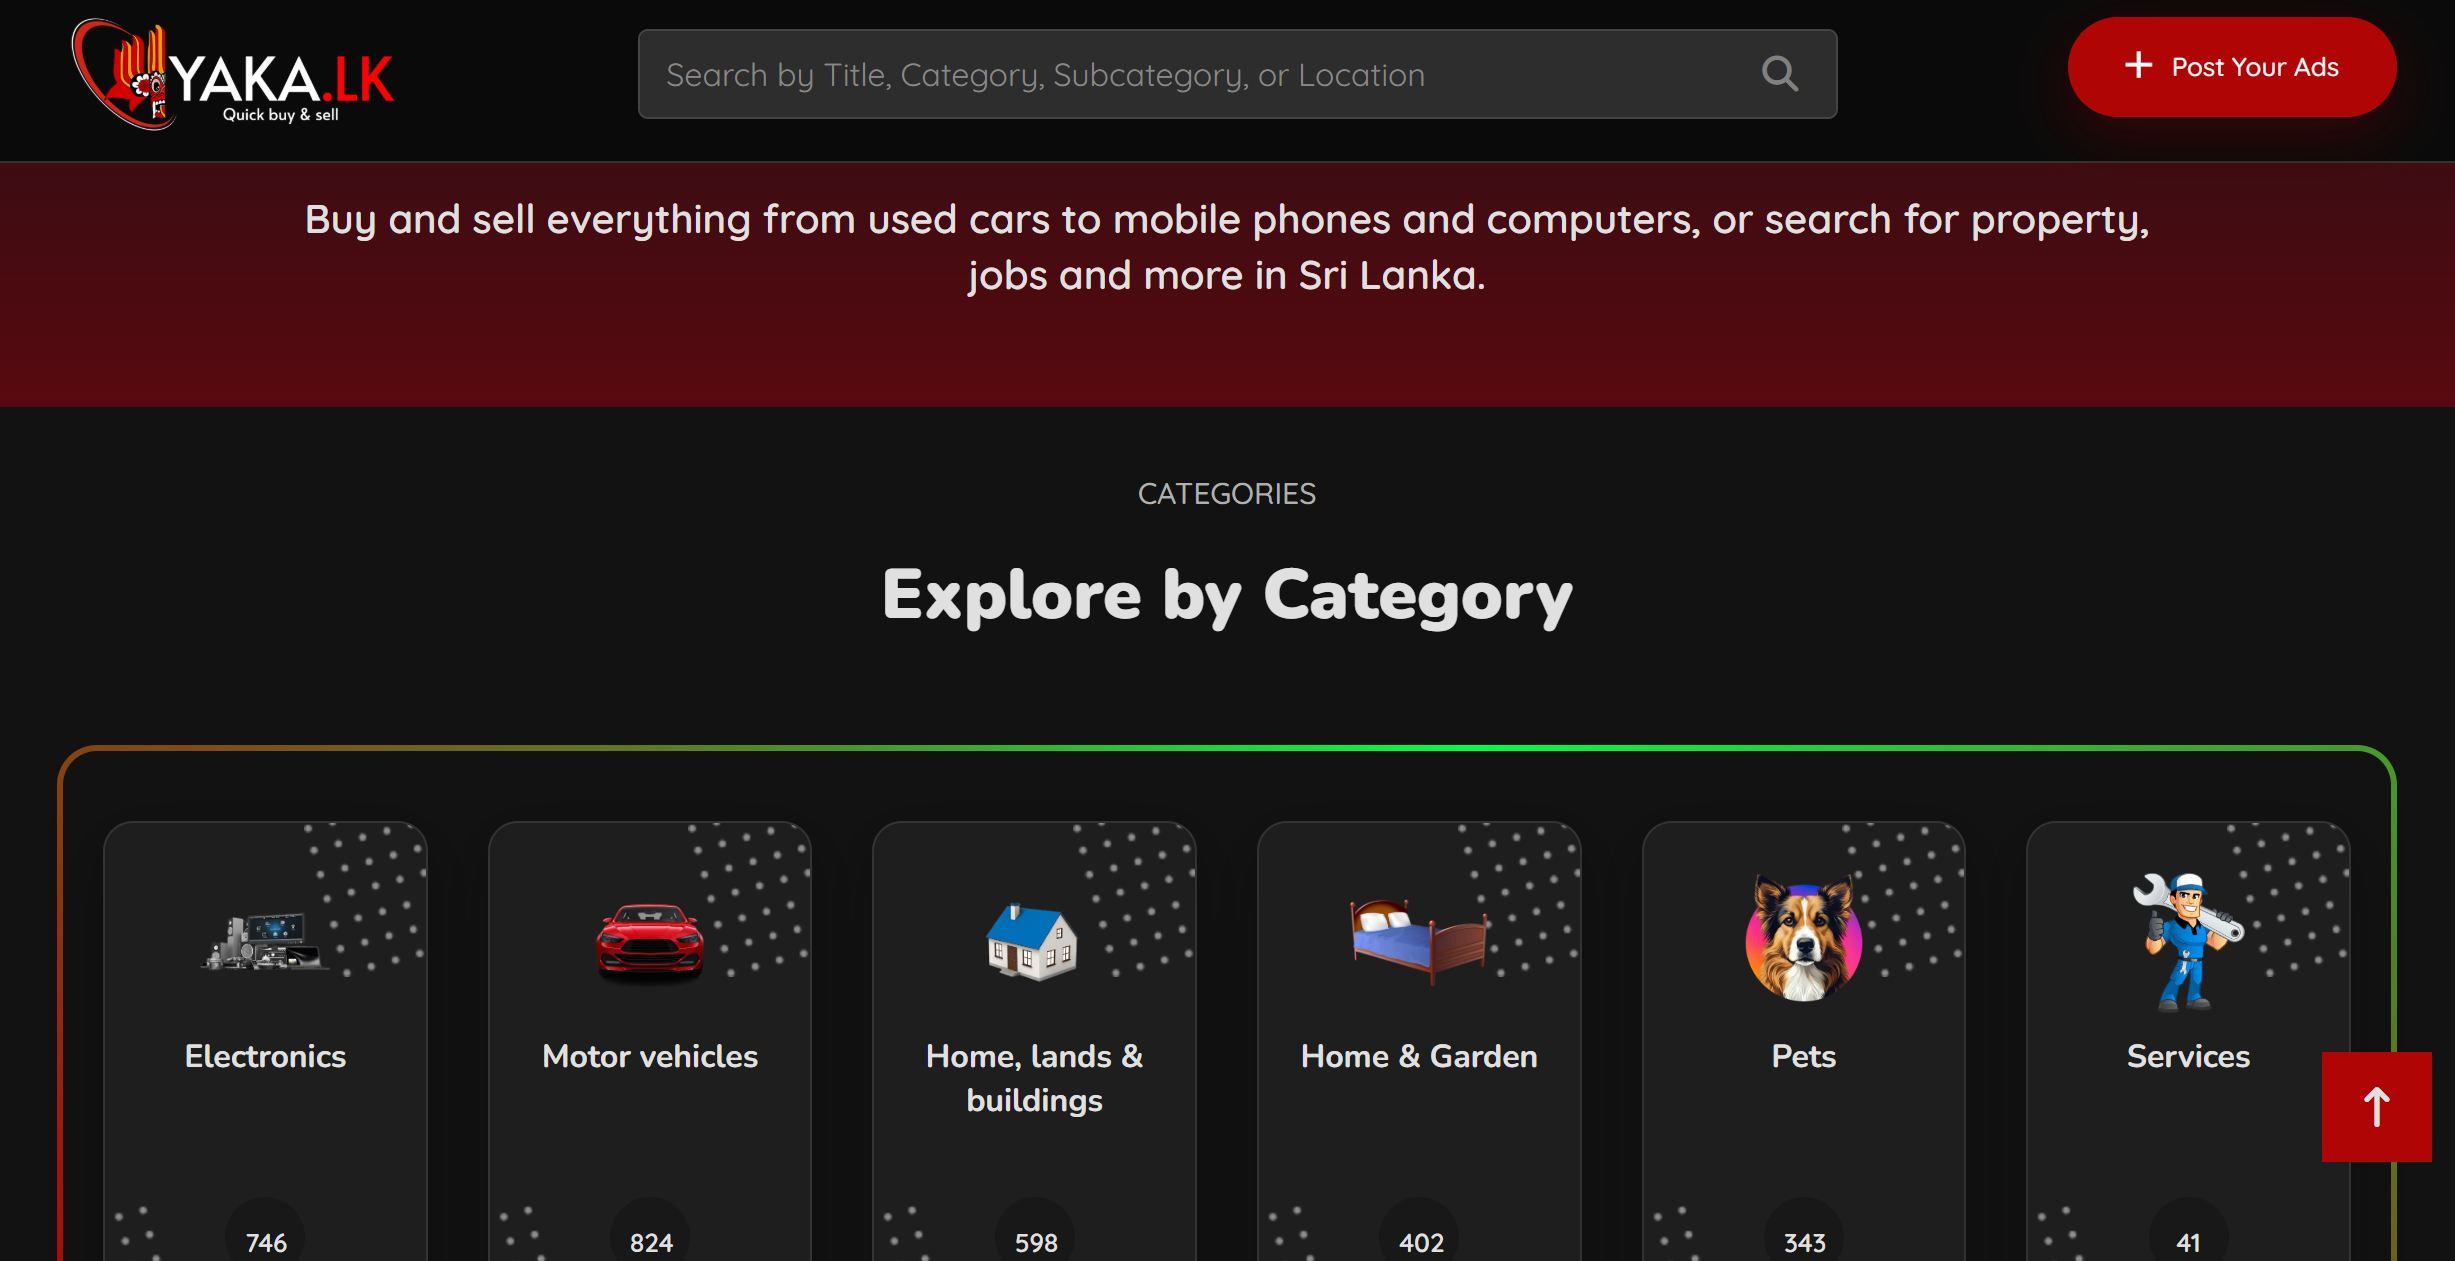Image resolution: width=2455 pixels, height=1261 pixels.
Task: Click the 41 count badge
Action: point(2188,1237)
